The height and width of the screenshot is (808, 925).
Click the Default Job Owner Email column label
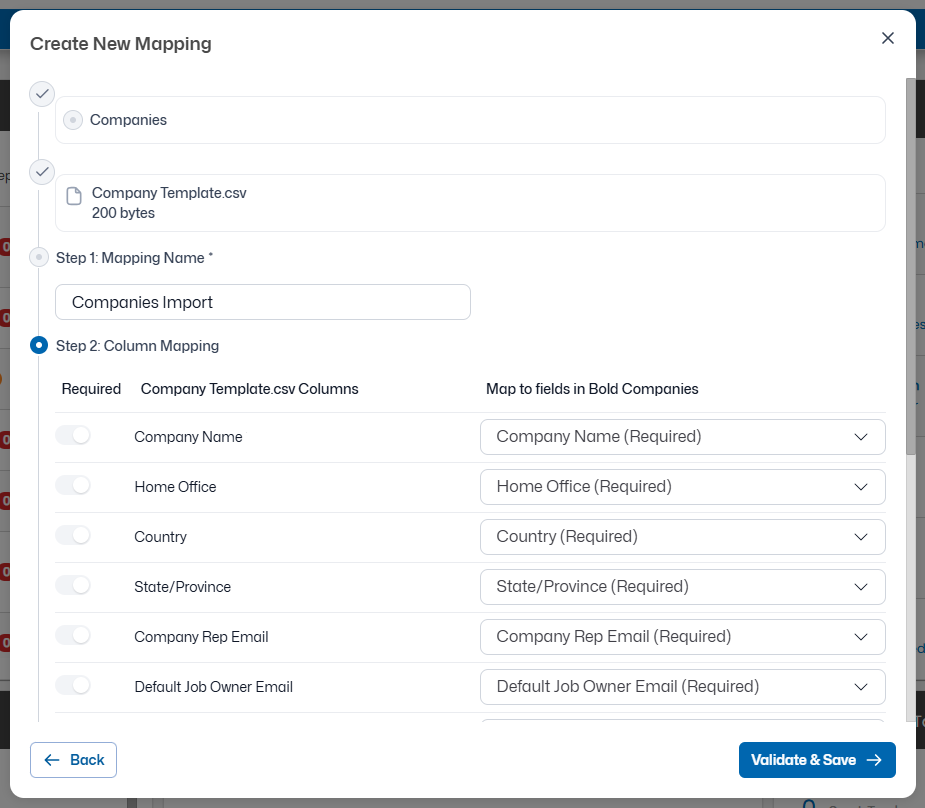[x=214, y=687]
